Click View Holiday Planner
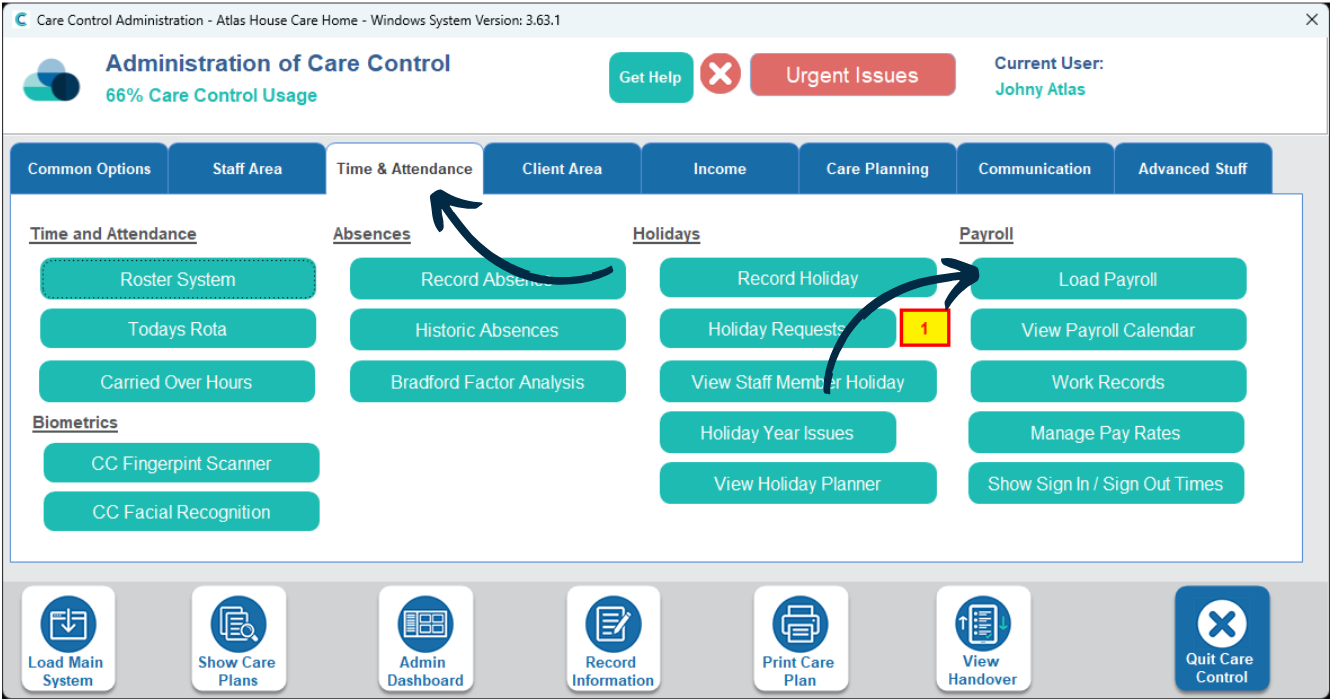The width and height of the screenshot is (1334, 700). coord(798,484)
